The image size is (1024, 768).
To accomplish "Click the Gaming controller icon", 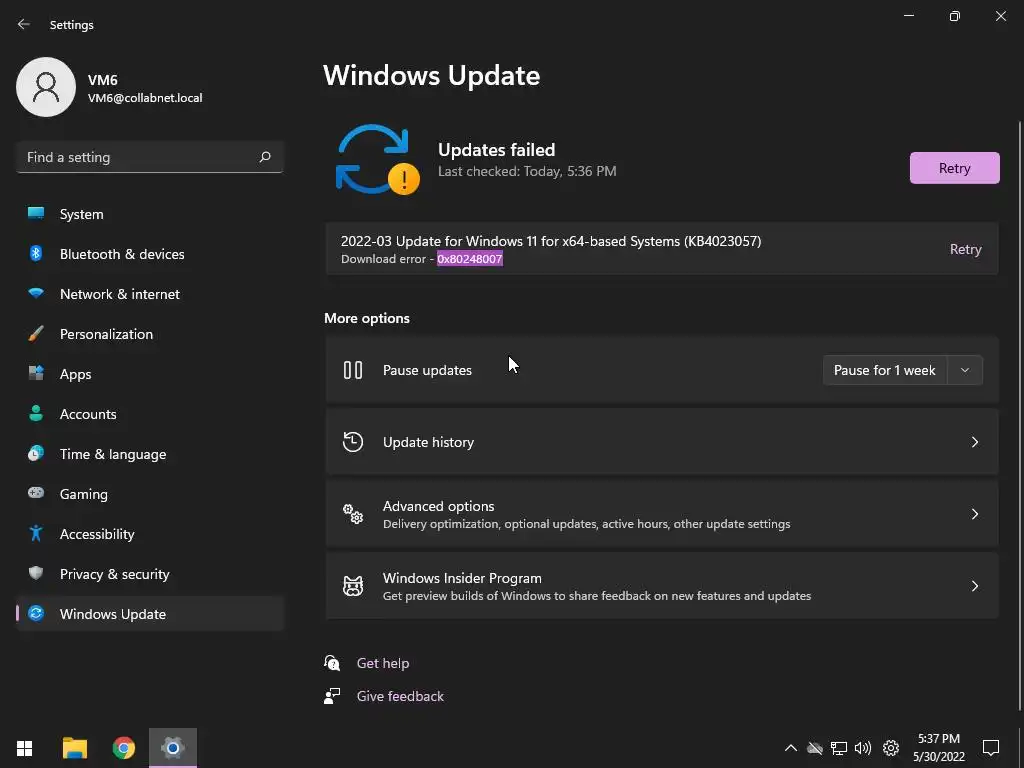I will click(36, 493).
